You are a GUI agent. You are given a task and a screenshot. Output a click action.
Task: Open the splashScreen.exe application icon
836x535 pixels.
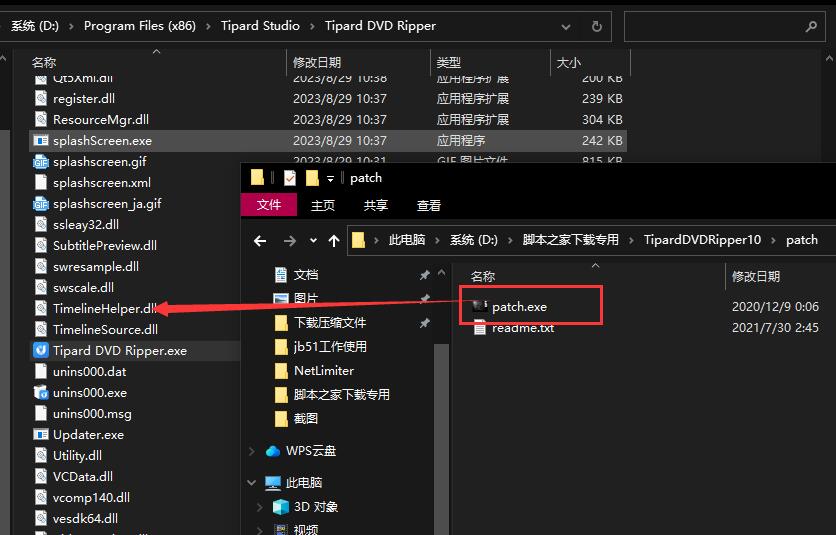pos(41,140)
